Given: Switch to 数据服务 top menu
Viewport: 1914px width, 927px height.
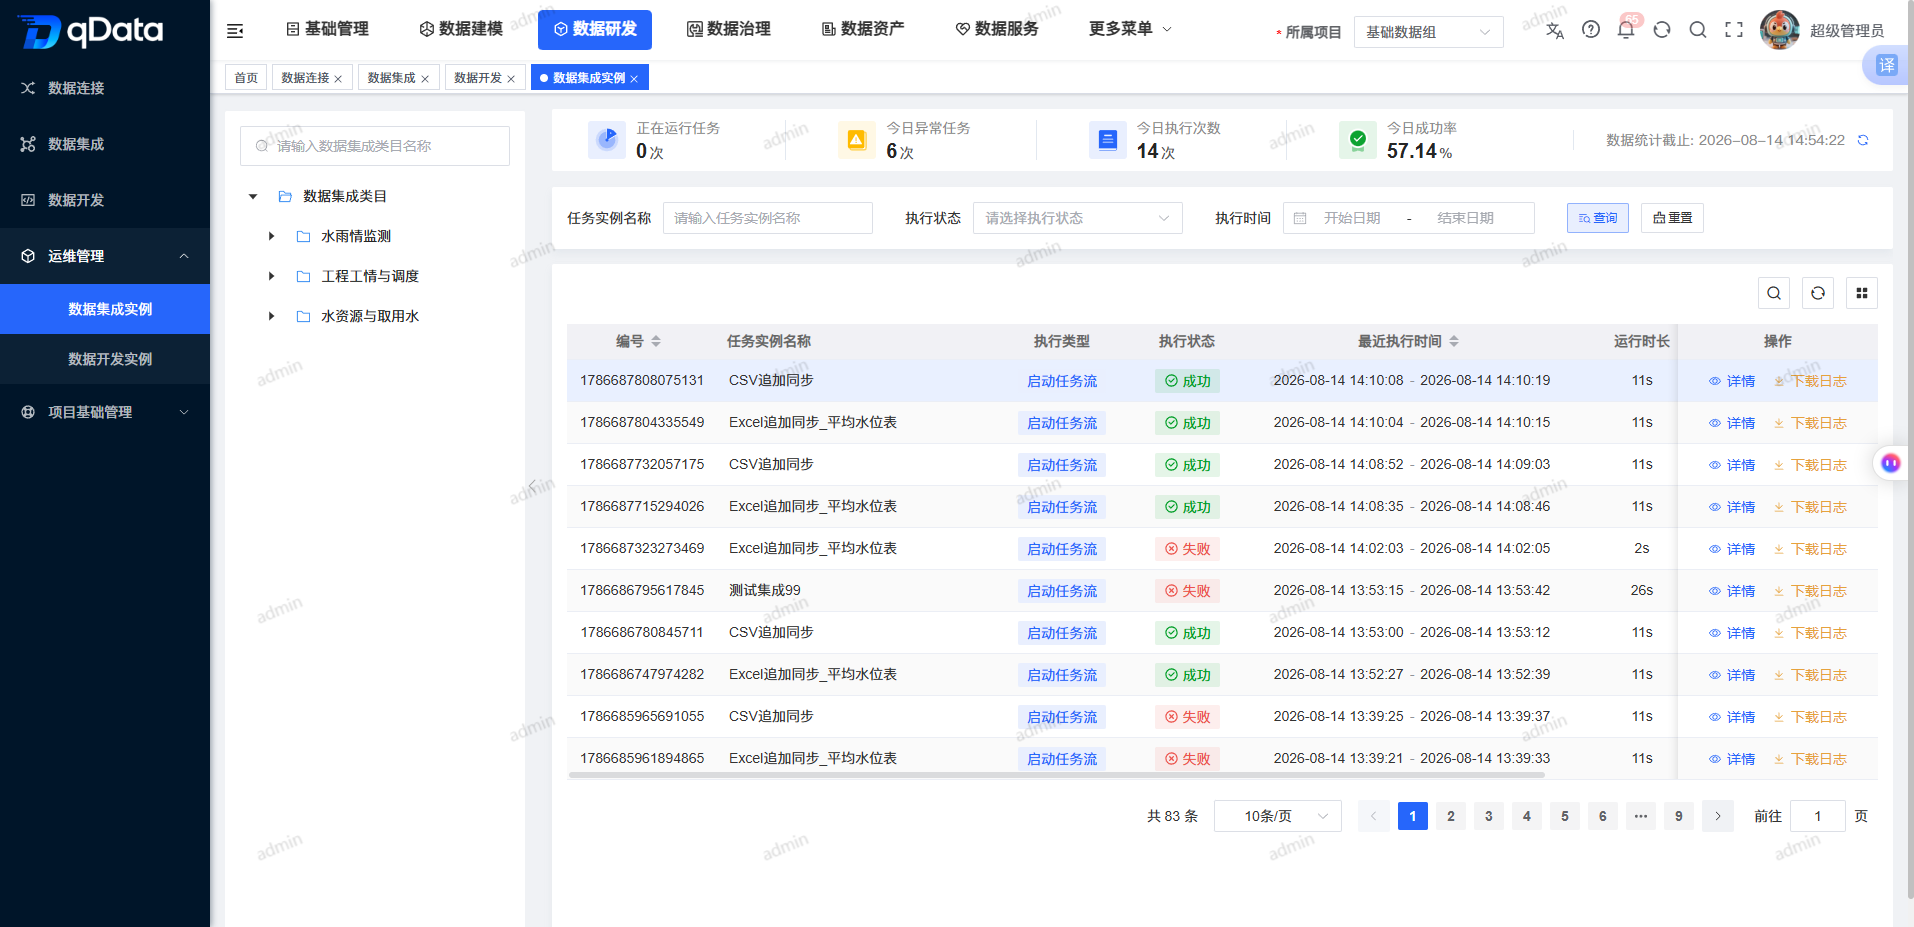Looking at the screenshot, I should (997, 29).
